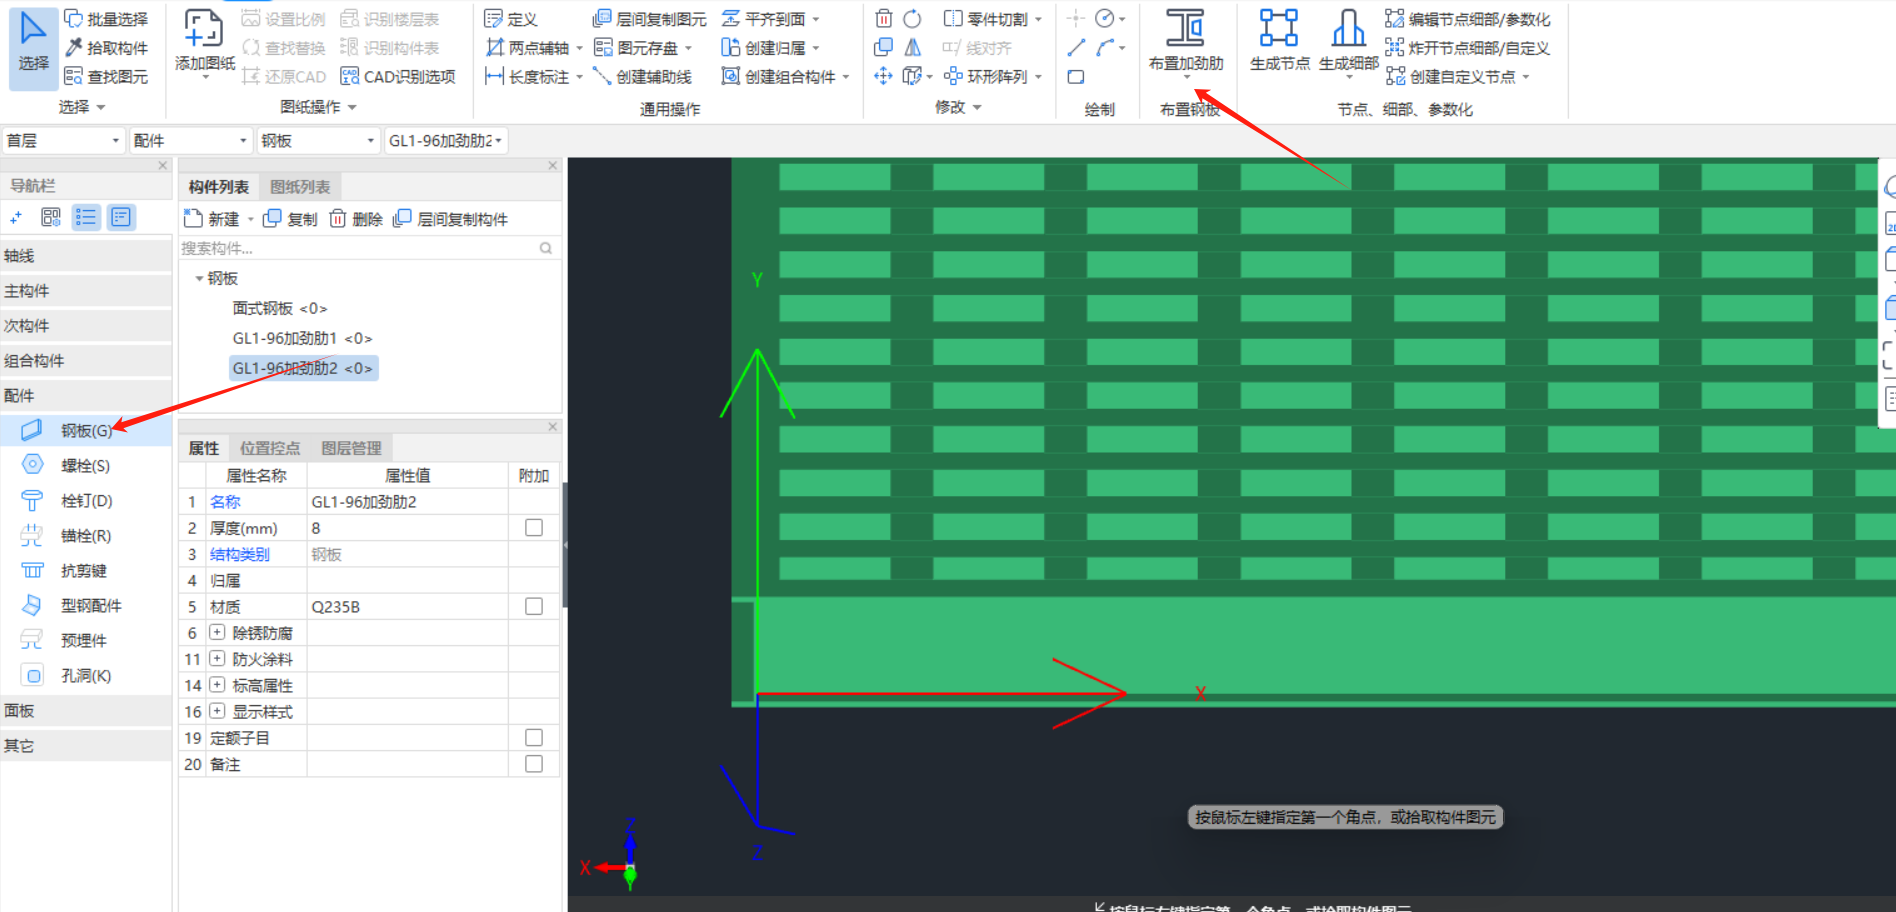Click the rotate icon in 修改 group
The image size is (1896, 912).
tap(912, 19)
